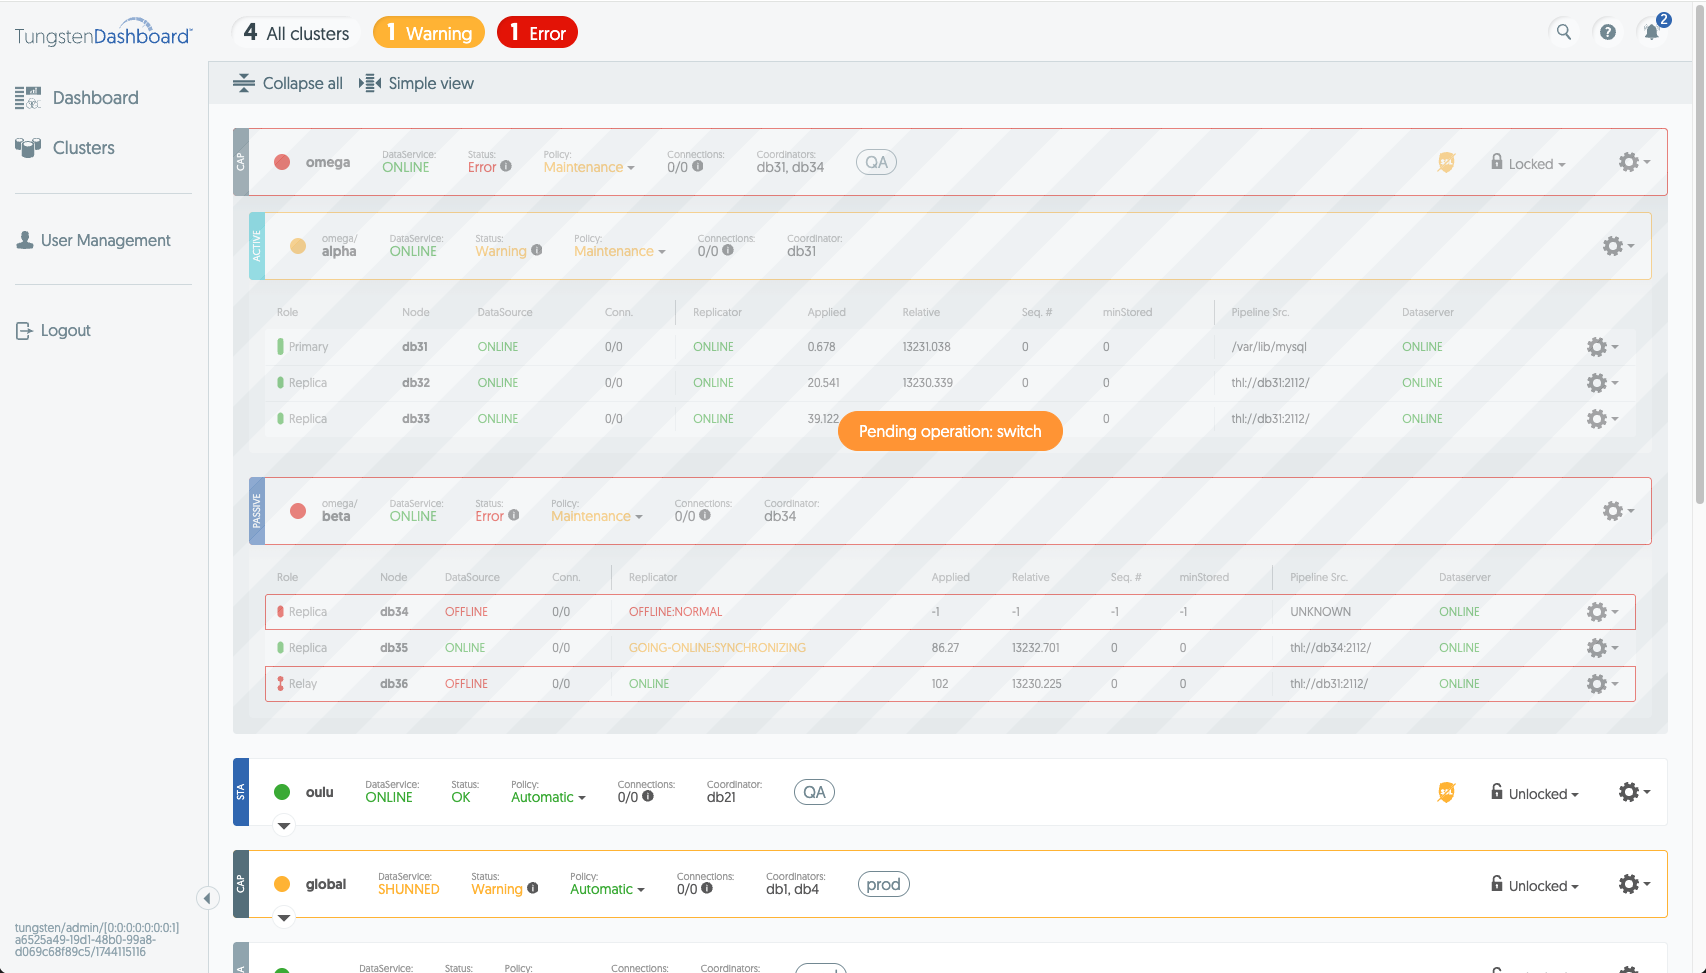
Task: Open the search magnifier icon
Action: [x=1563, y=32]
